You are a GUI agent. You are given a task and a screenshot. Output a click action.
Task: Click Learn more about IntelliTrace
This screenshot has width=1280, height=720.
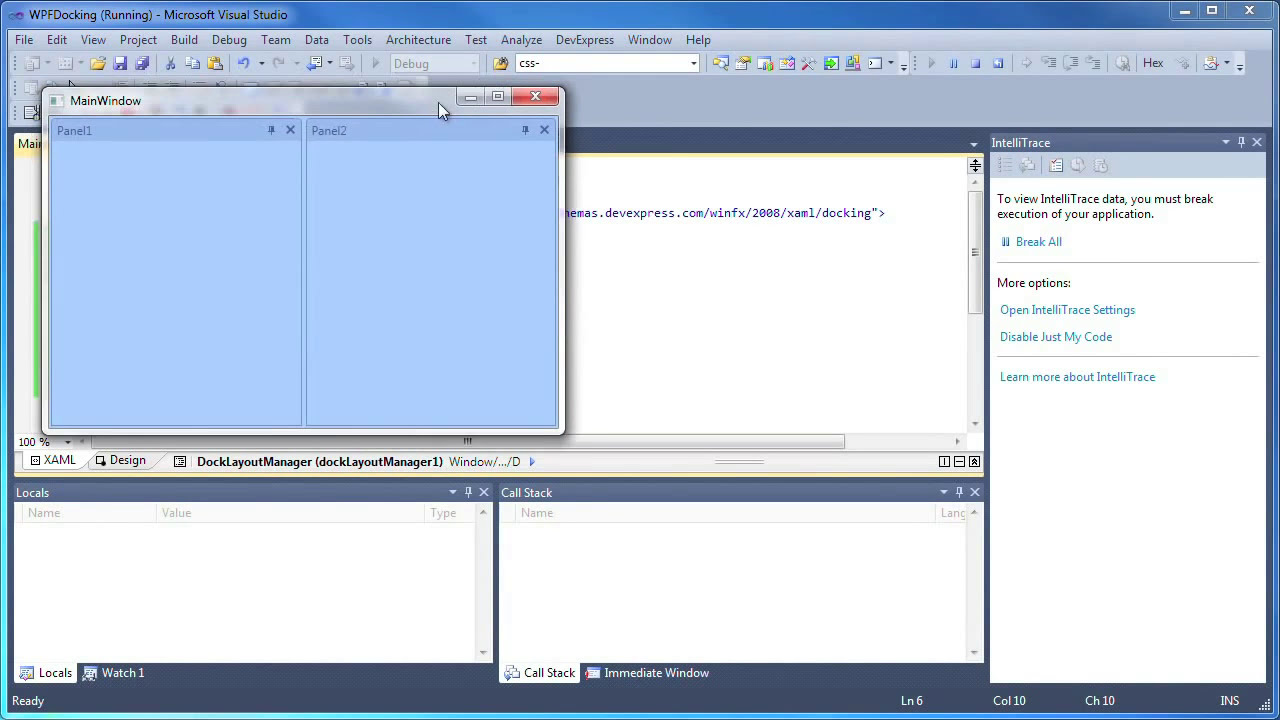(x=1077, y=377)
